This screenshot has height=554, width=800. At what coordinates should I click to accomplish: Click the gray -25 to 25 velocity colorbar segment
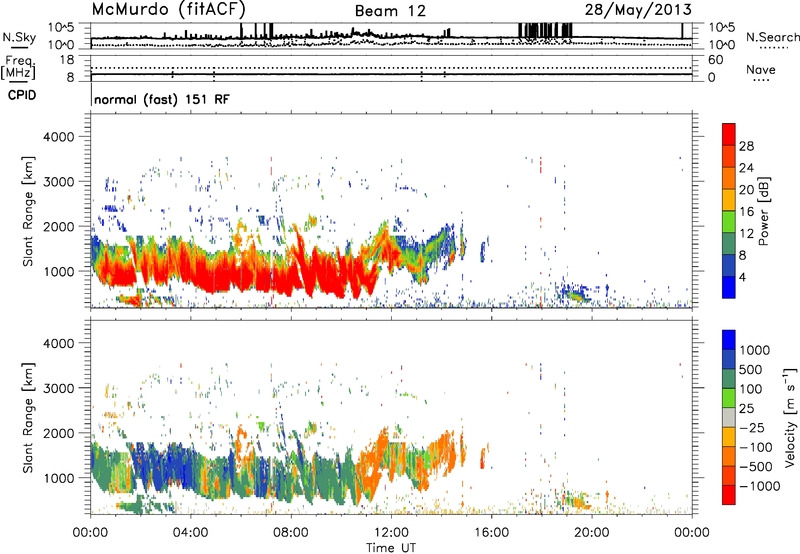point(729,417)
